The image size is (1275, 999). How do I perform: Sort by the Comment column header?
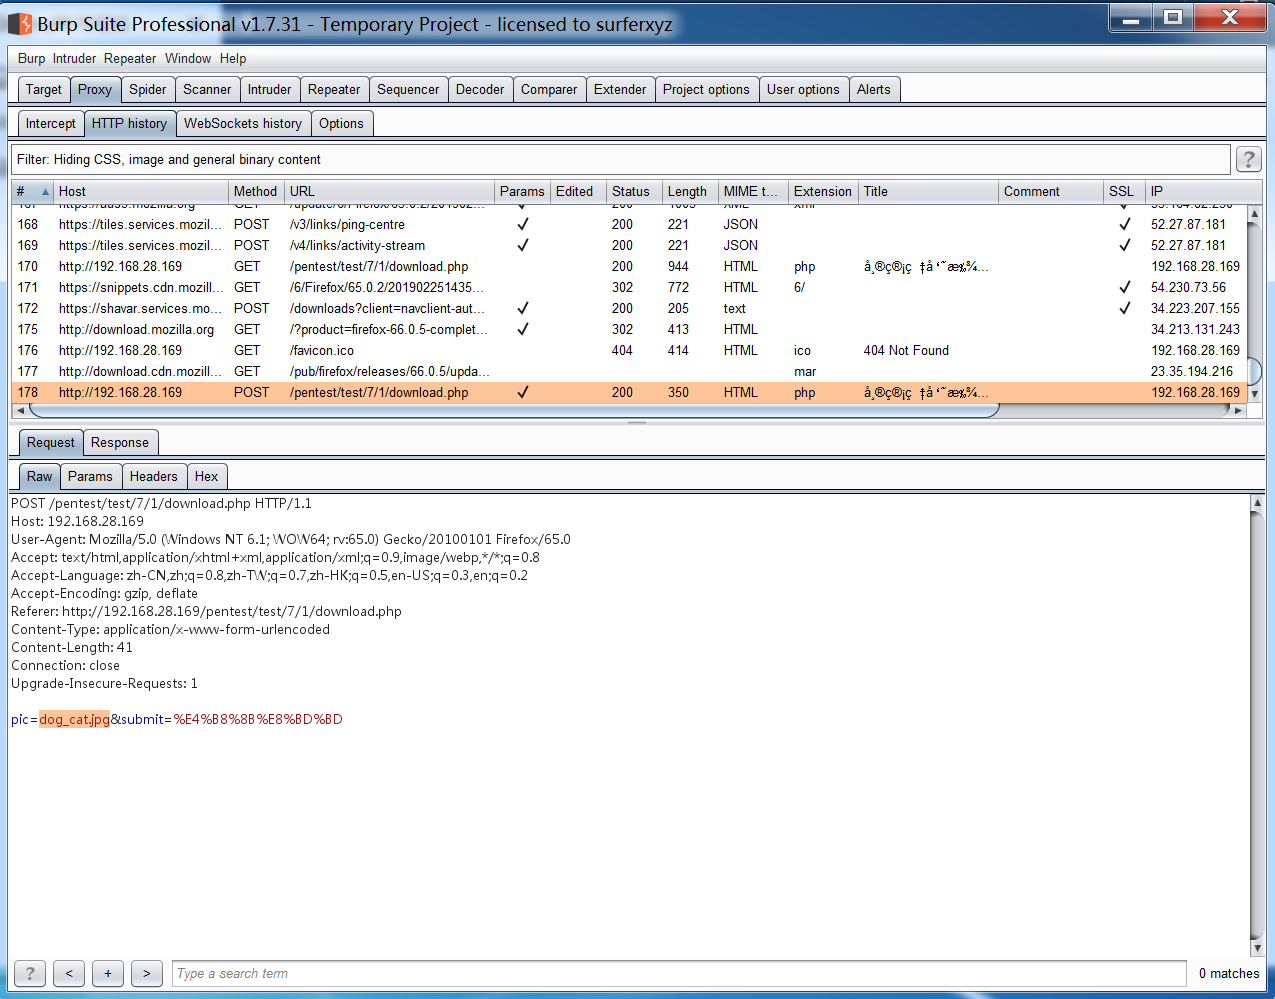1051,191
